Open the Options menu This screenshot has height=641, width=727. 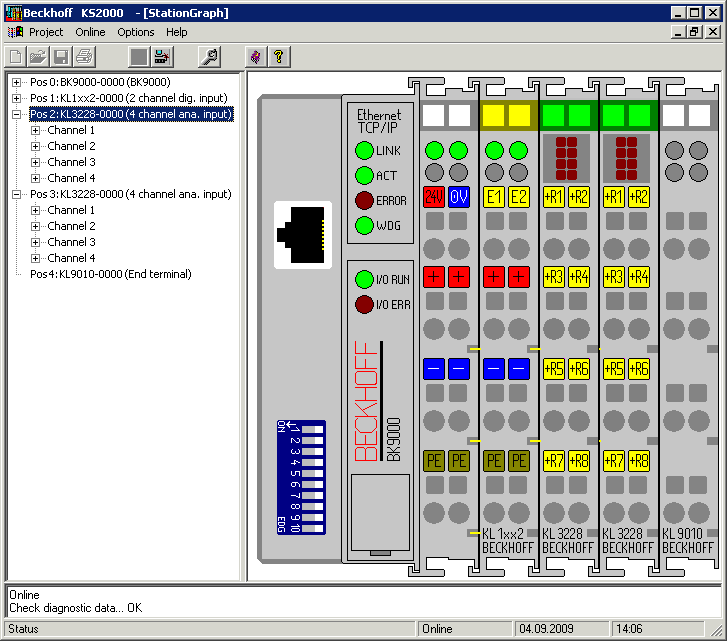pyautogui.click(x=135, y=32)
